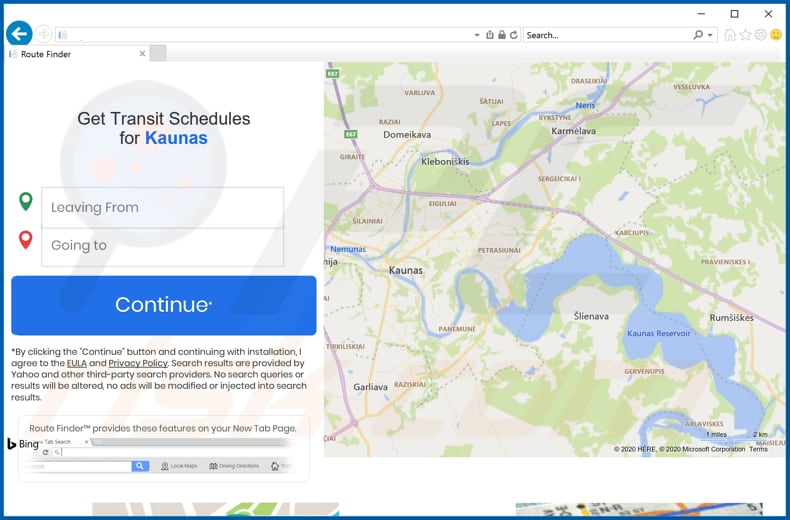Viewport: 790px width, 520px height.
Task: Click the Bing logo
Action: tap(23, 444)
